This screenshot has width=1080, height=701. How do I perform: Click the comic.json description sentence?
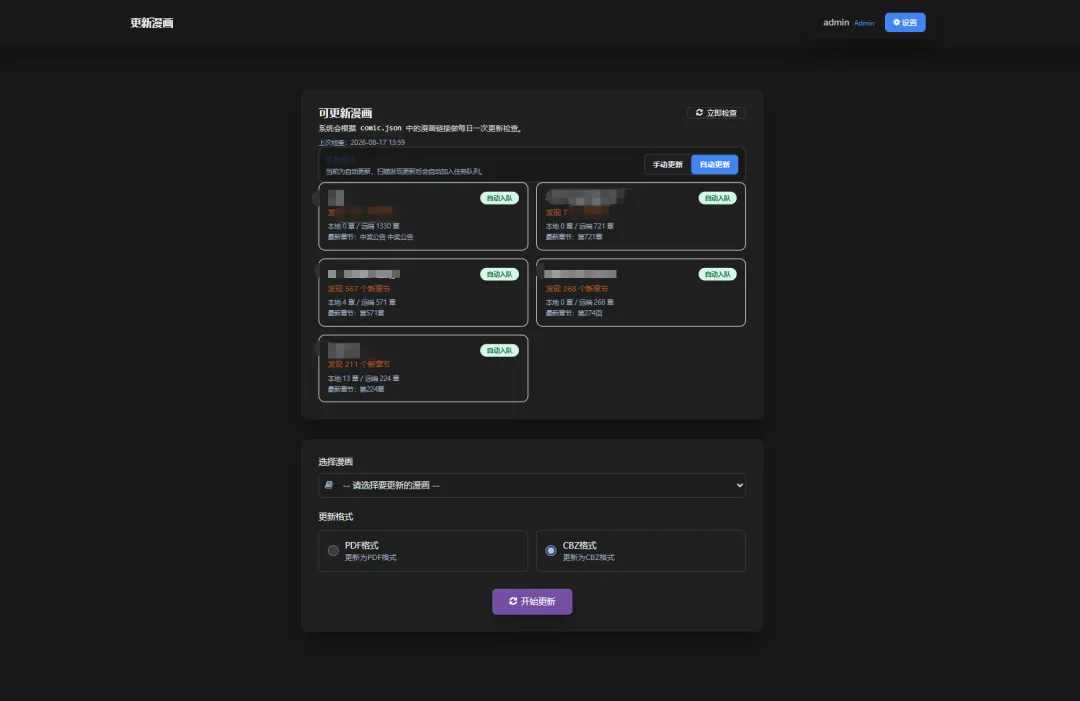[x=419, y=129]
